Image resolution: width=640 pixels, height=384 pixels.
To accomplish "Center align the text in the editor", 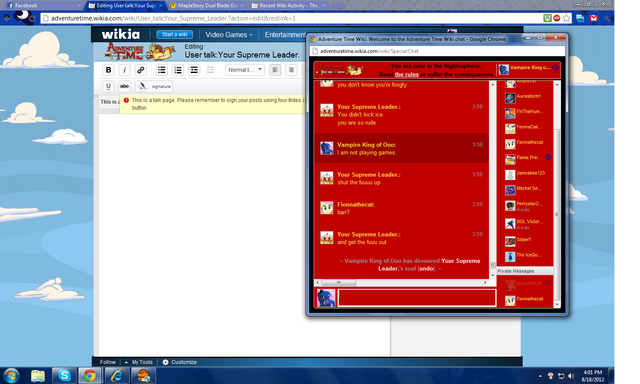I will 291,70.
